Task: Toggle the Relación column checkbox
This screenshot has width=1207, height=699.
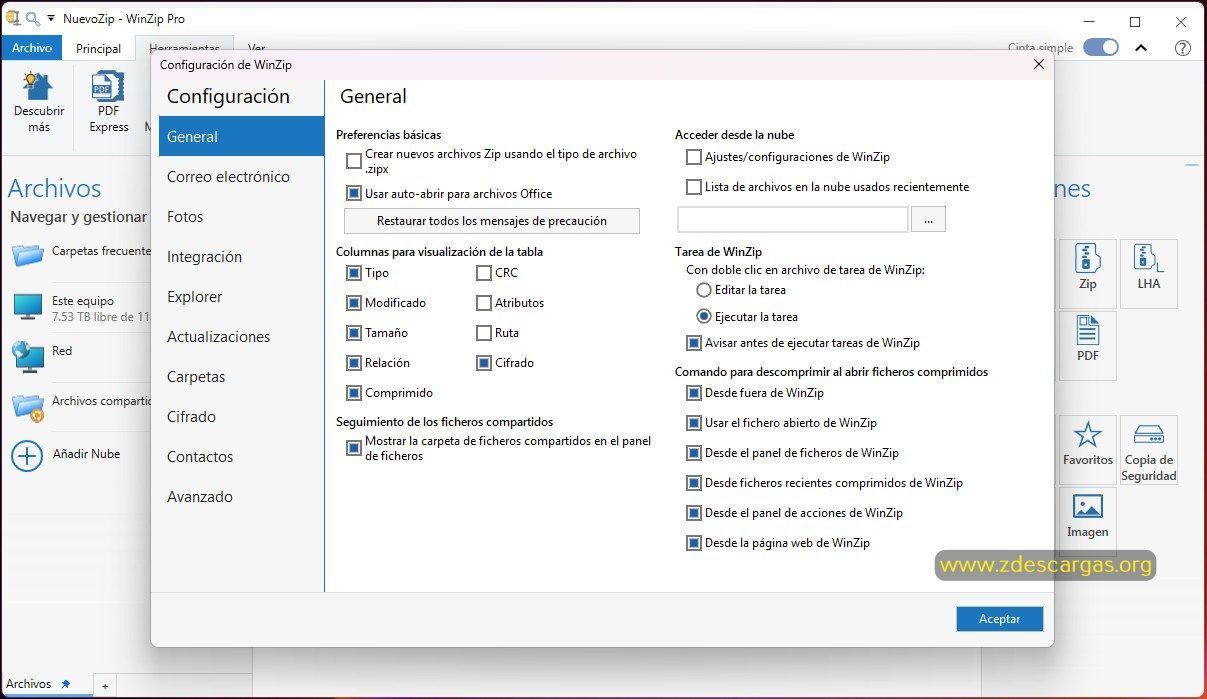Action: click(354, 363)
